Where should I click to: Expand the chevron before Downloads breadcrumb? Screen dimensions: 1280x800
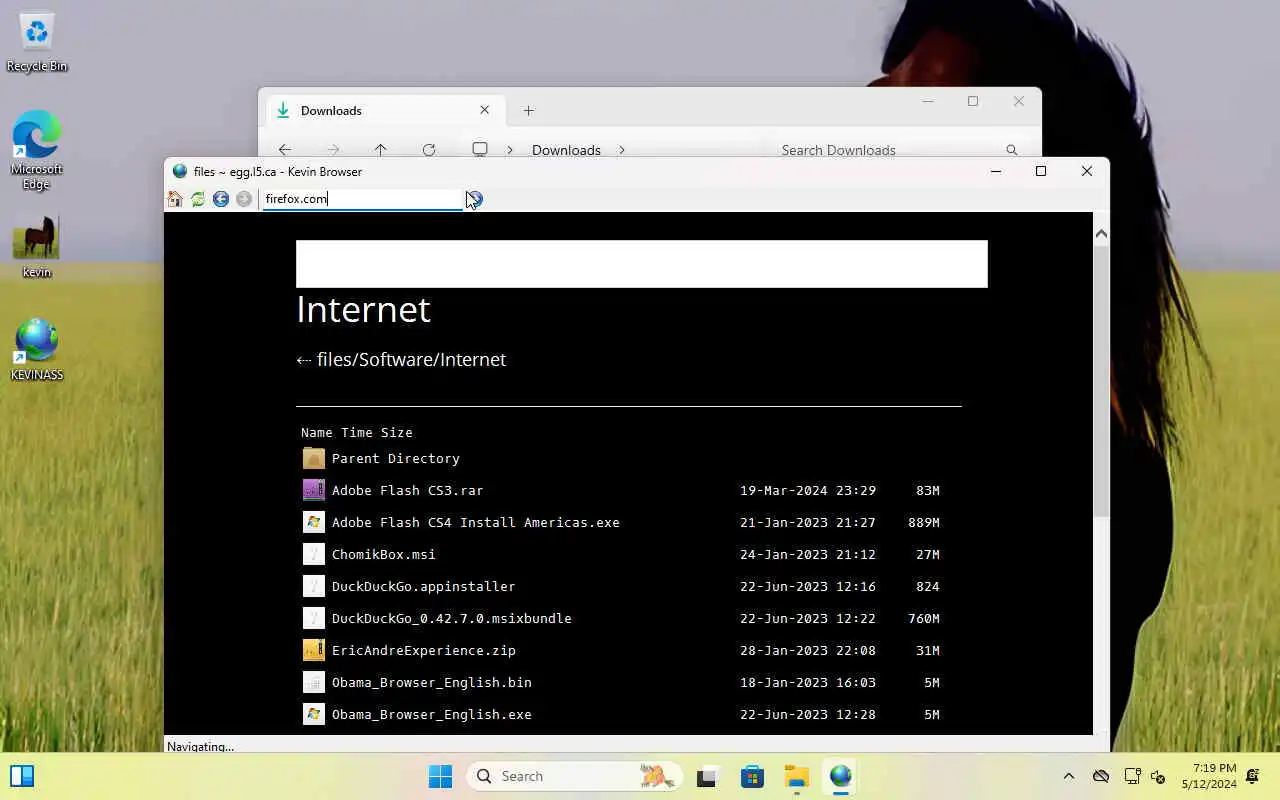[510, 150]
